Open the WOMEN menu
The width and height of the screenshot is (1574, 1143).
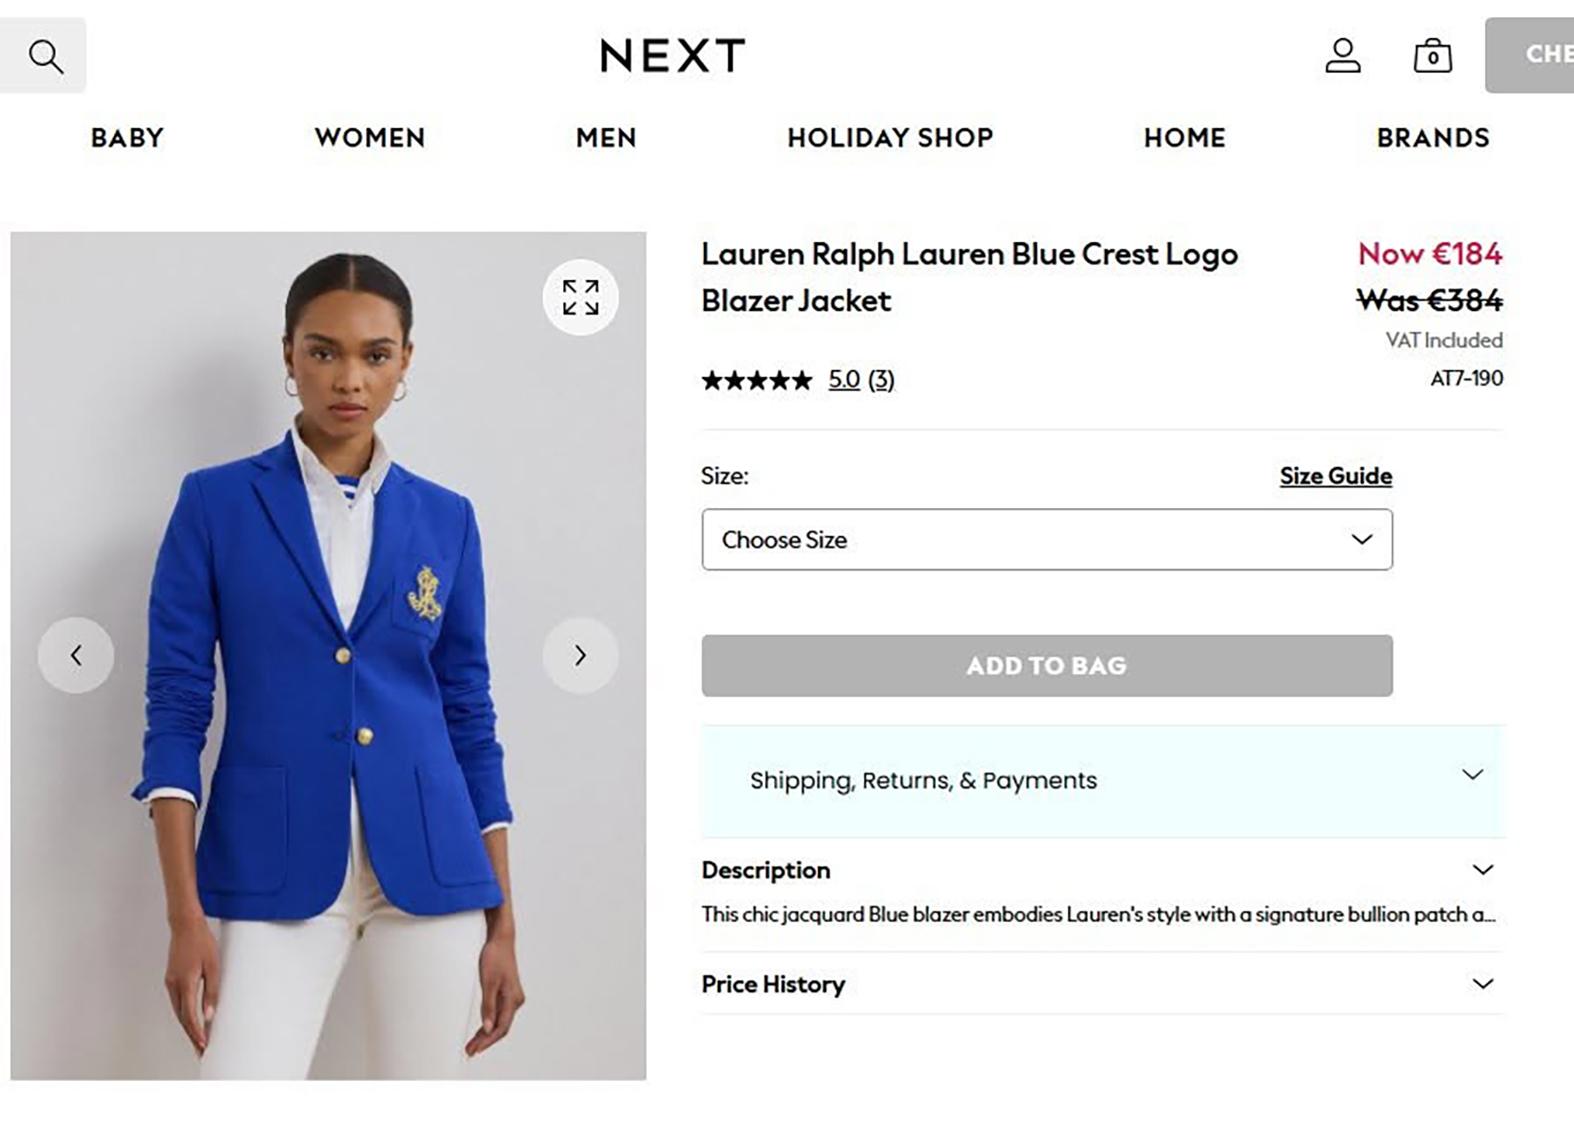[370, 138]
